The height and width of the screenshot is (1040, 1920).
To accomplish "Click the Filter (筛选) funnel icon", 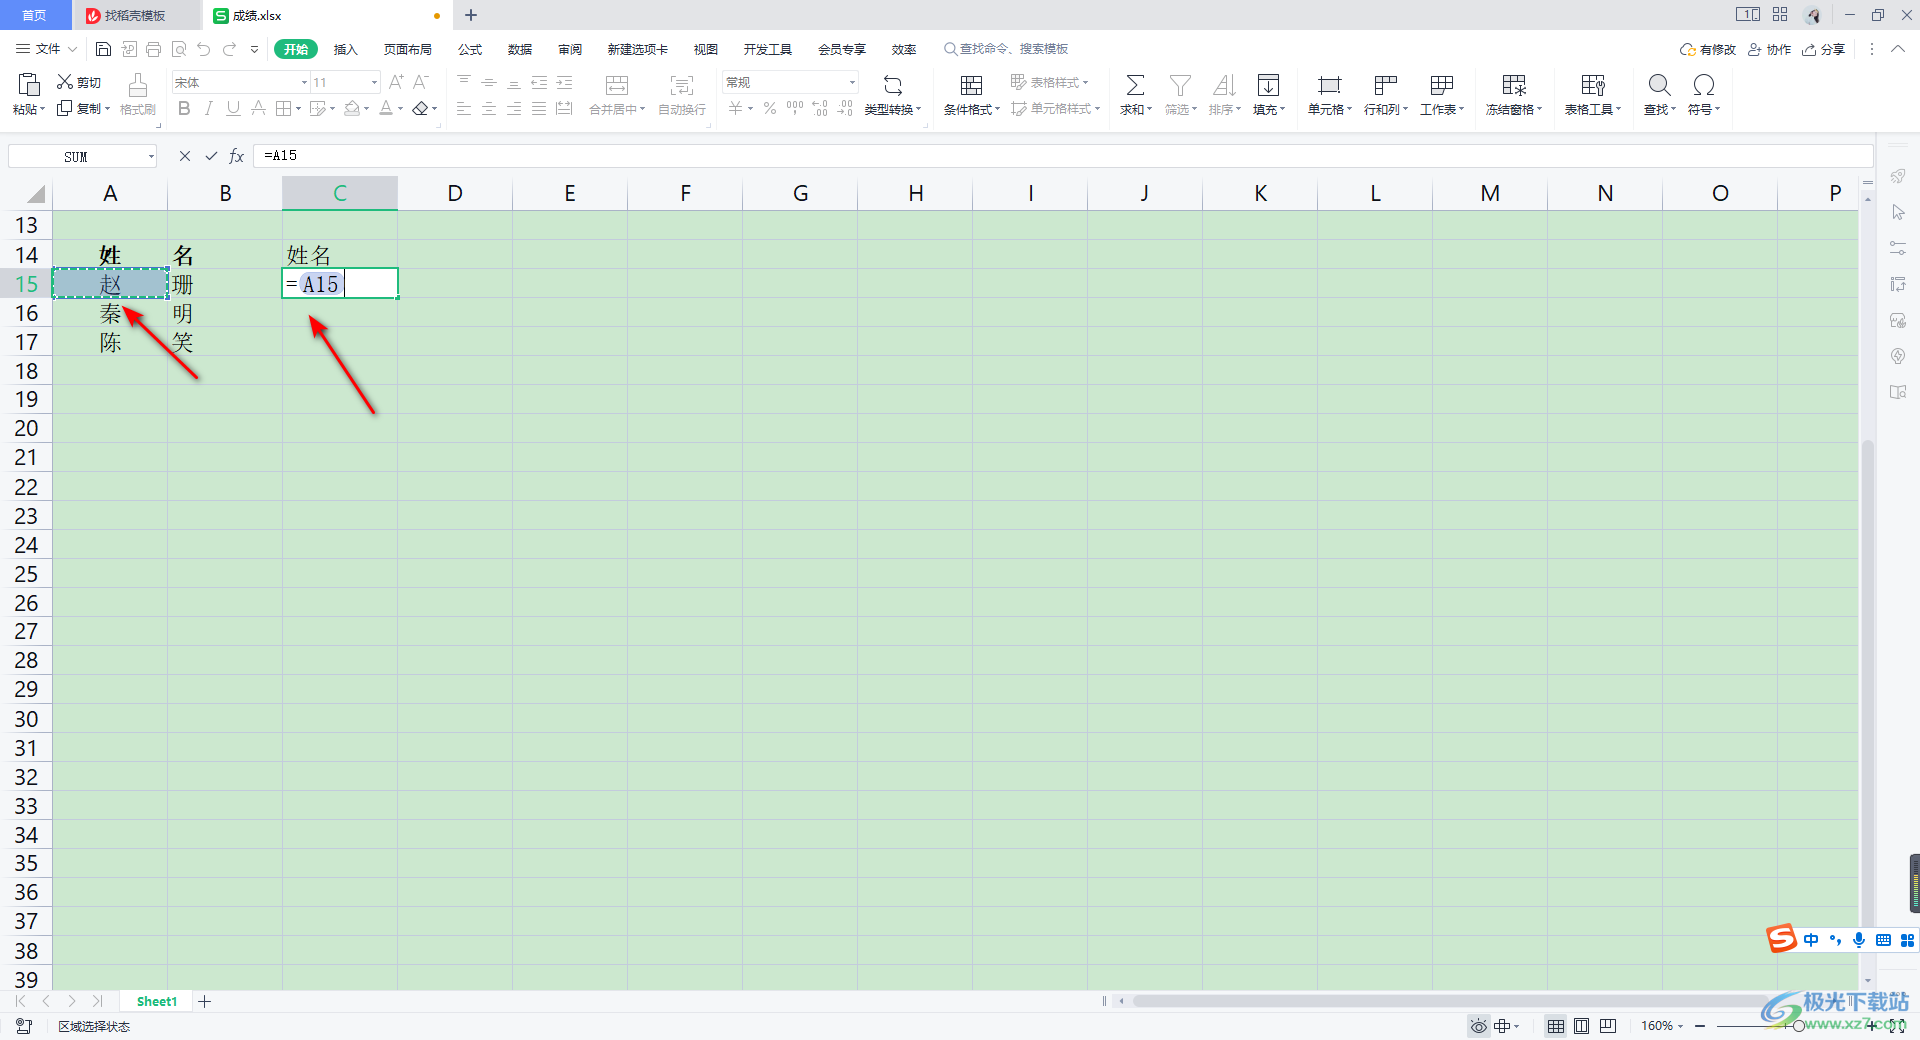I will tap(1180, 85).
